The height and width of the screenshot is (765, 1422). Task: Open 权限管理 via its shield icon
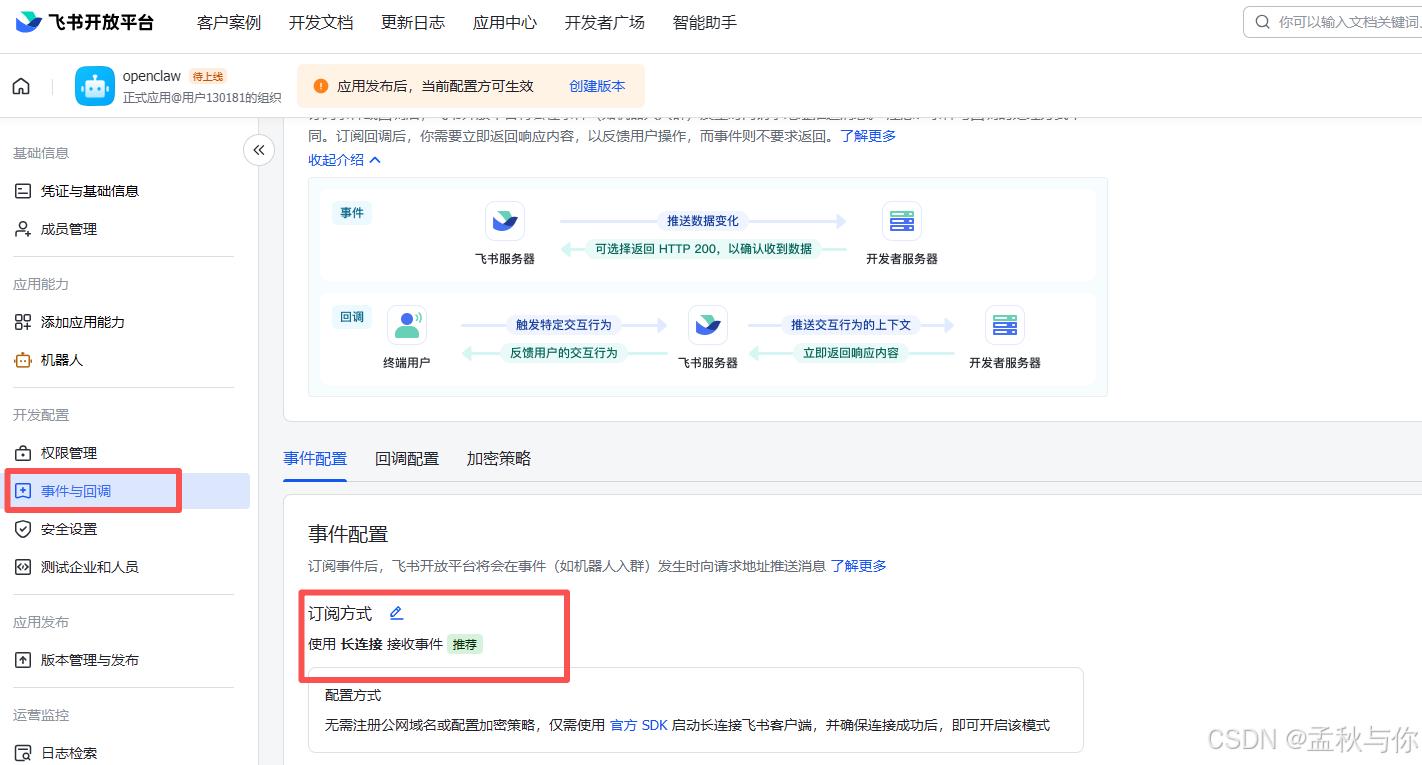coord(22,452)
